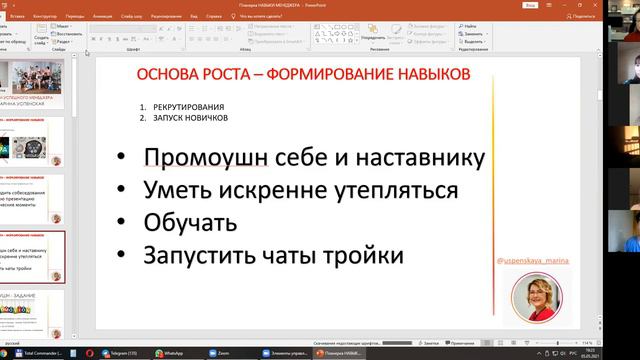Viewport: 640px width, 360px height.
Task: Open the Раздел section dropdown
Action: tap(61, 42)
